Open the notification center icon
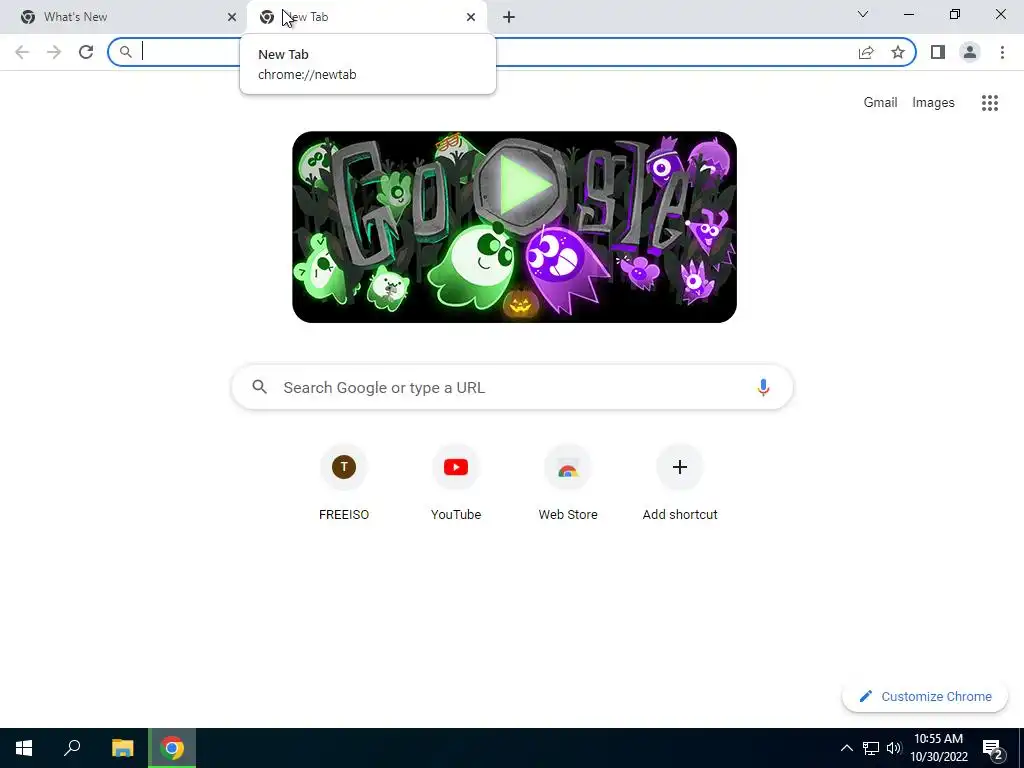This screenshot has height=768, width=1024. 993,748
